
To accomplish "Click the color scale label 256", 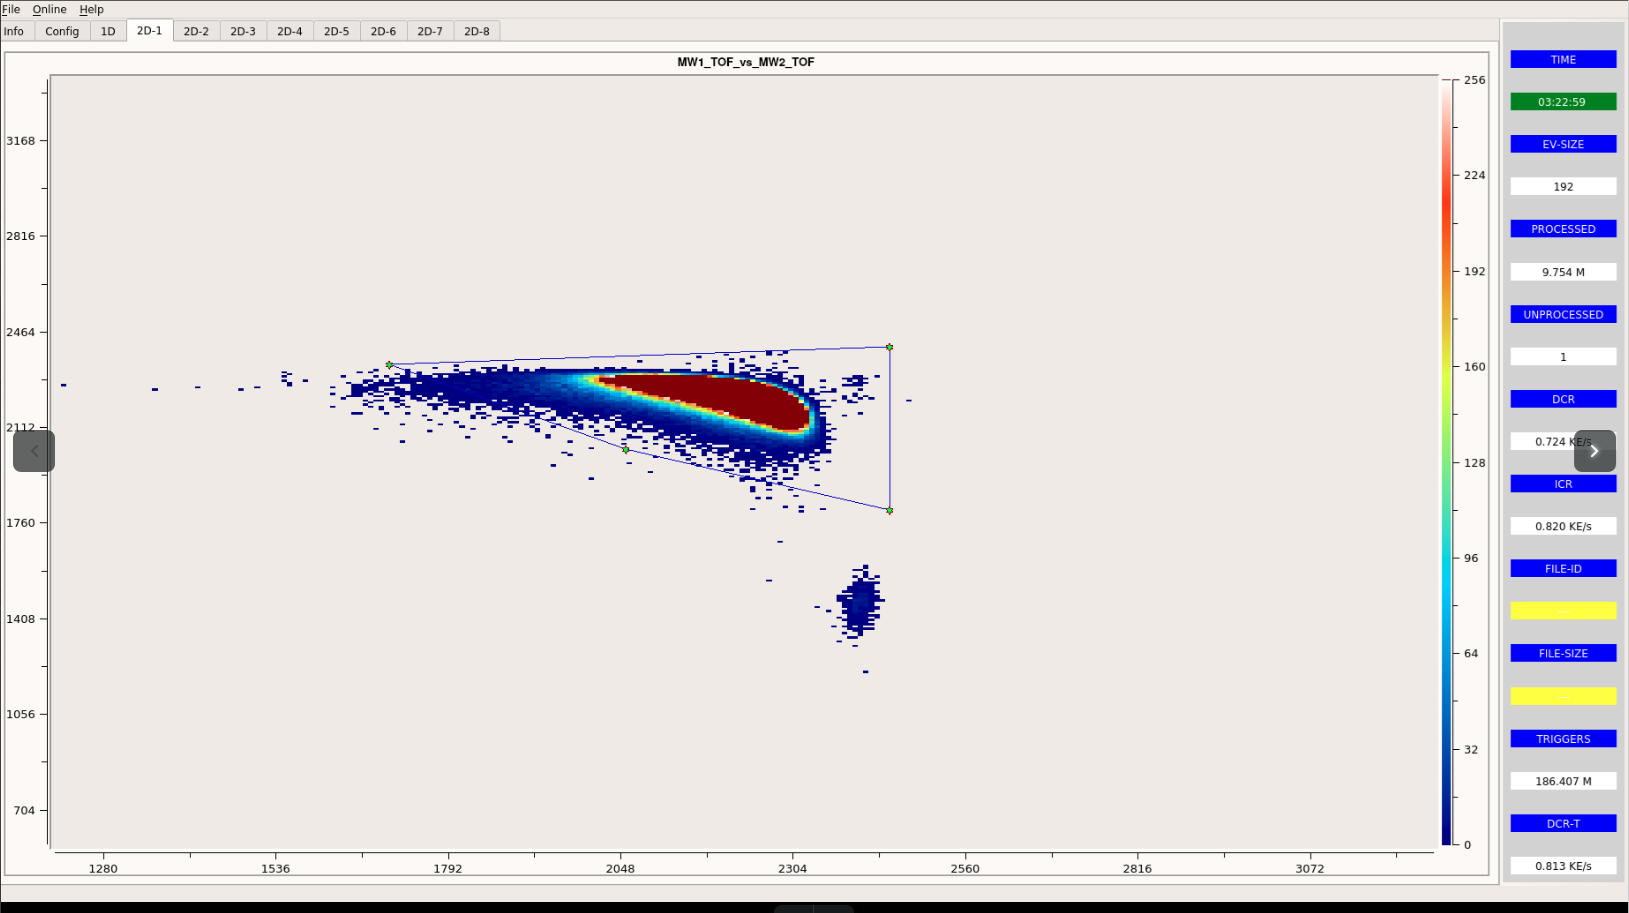I will [x=1475, y=80].
